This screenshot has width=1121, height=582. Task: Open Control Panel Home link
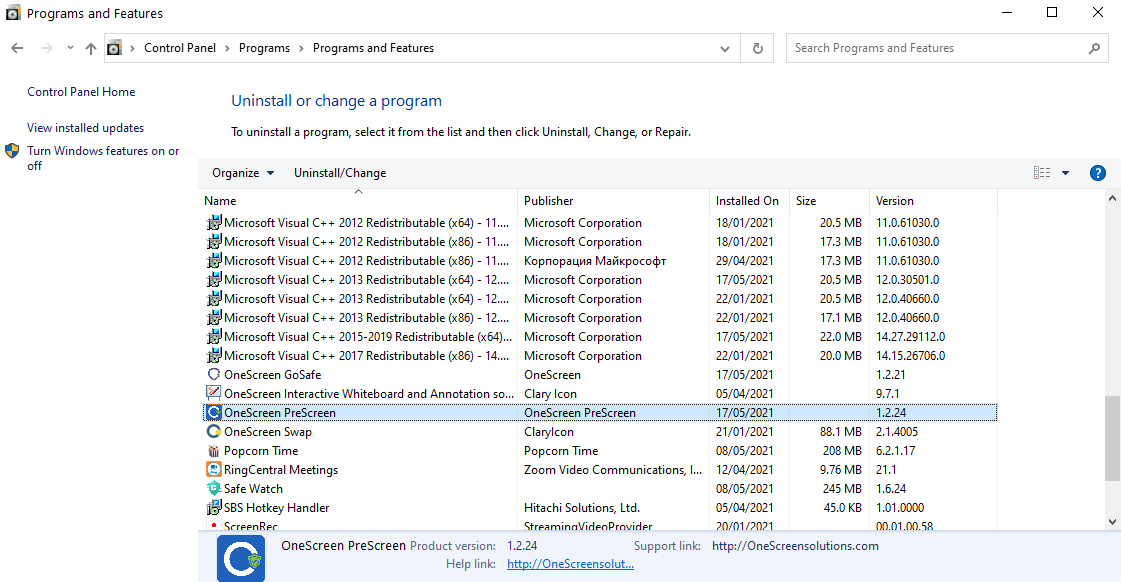[81, 92]
